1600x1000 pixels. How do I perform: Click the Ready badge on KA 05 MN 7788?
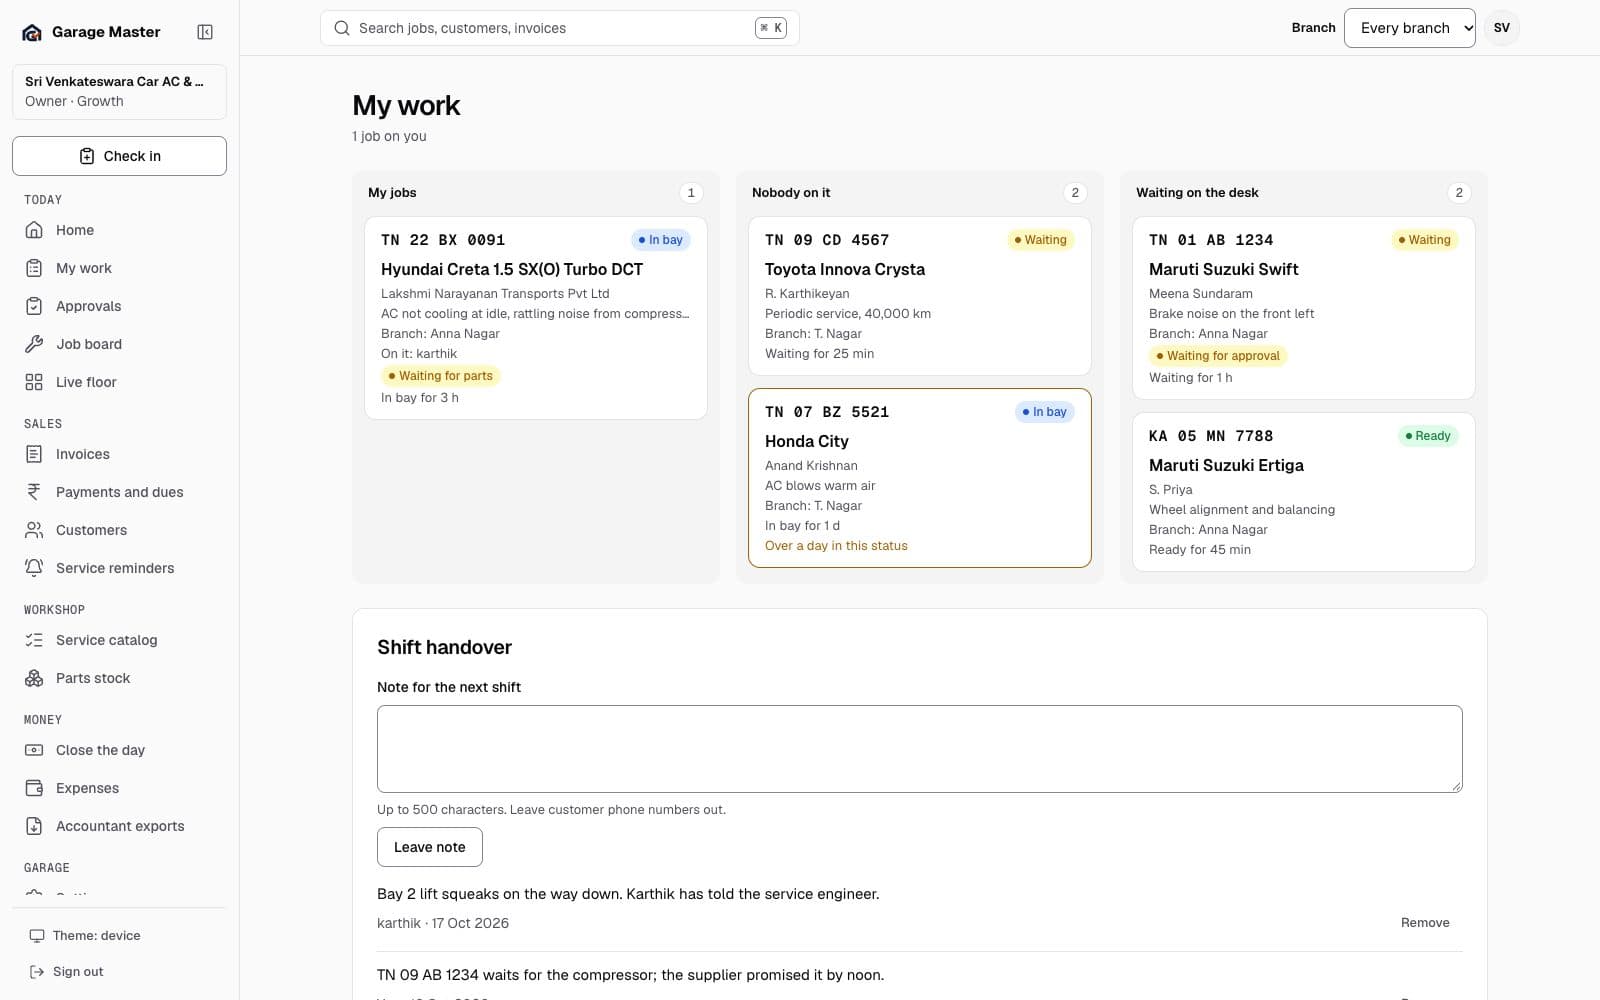click(x=1428, y=436)
